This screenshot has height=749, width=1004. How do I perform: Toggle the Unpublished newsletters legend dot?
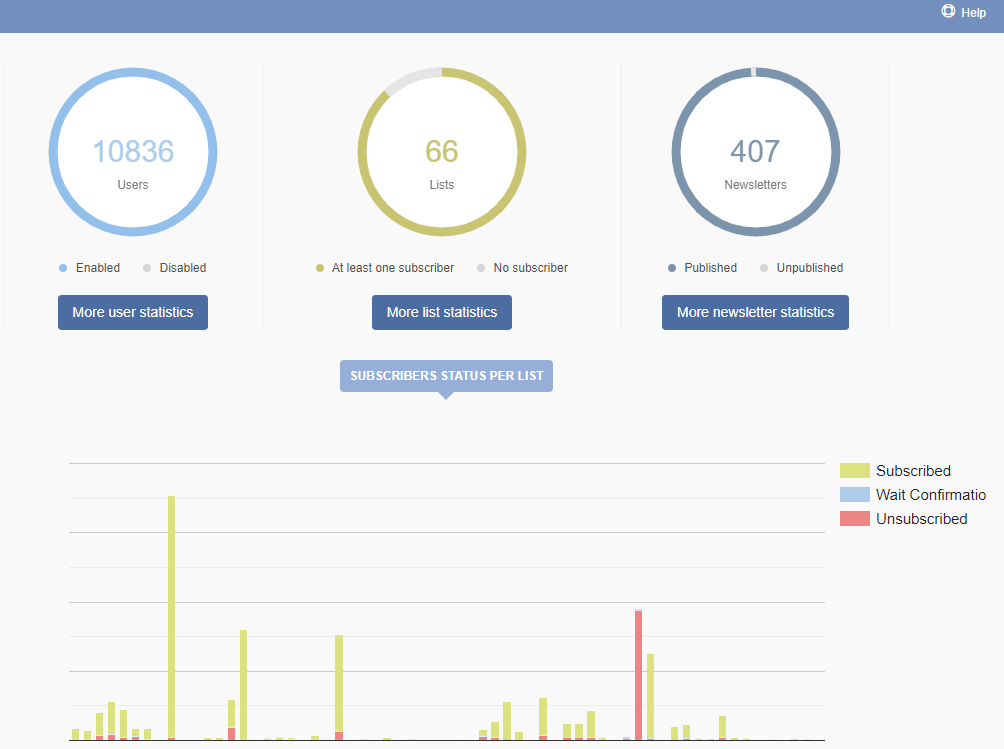pyautogui.click(x=764, y=268)
